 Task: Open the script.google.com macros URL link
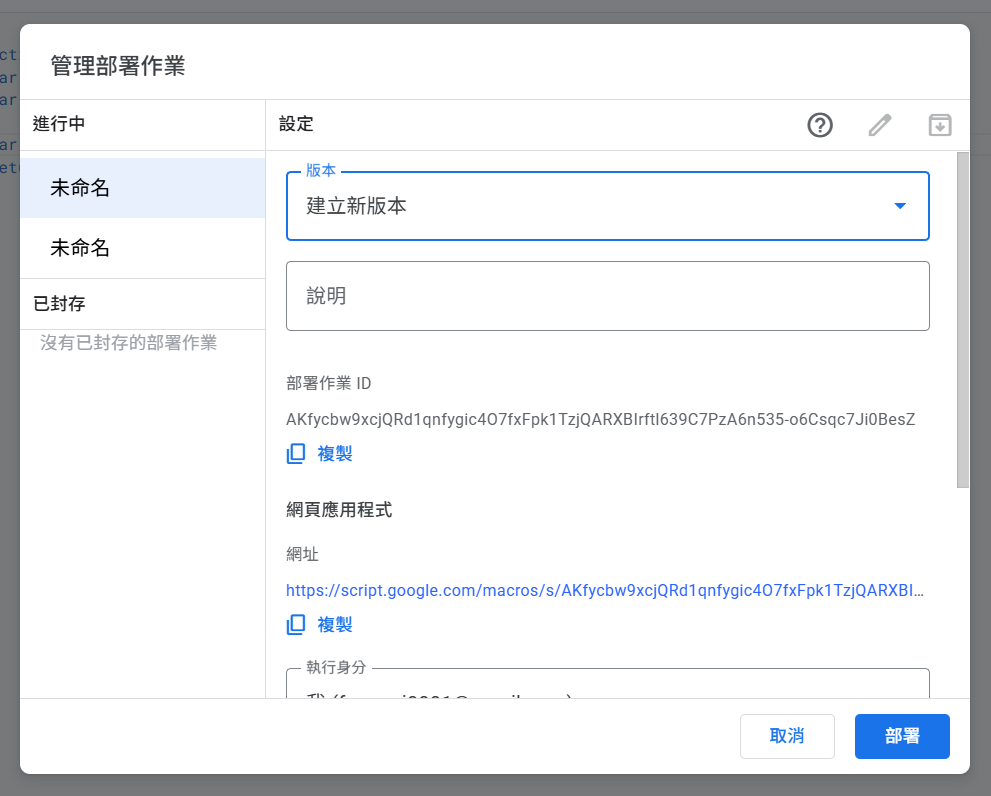[605, 591]
